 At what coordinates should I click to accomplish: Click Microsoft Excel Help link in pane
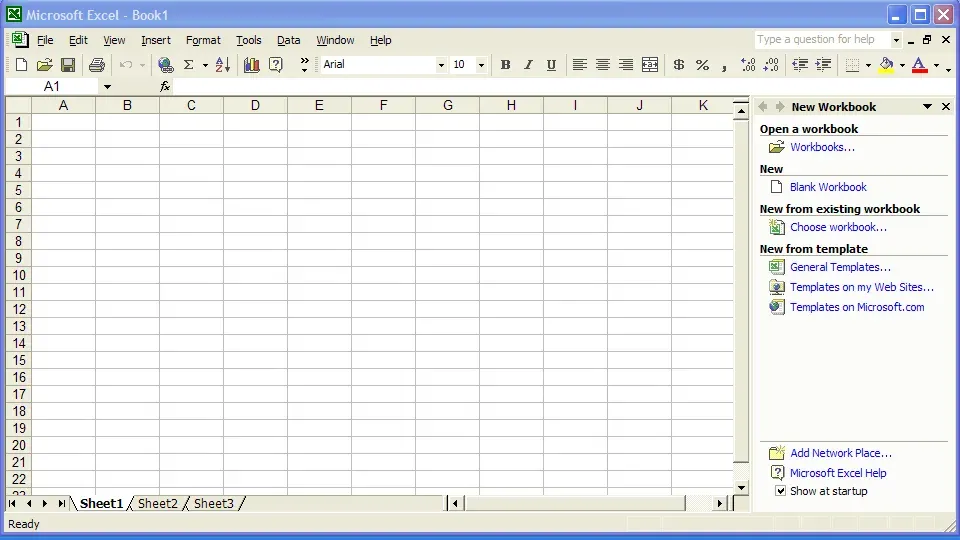838,473
